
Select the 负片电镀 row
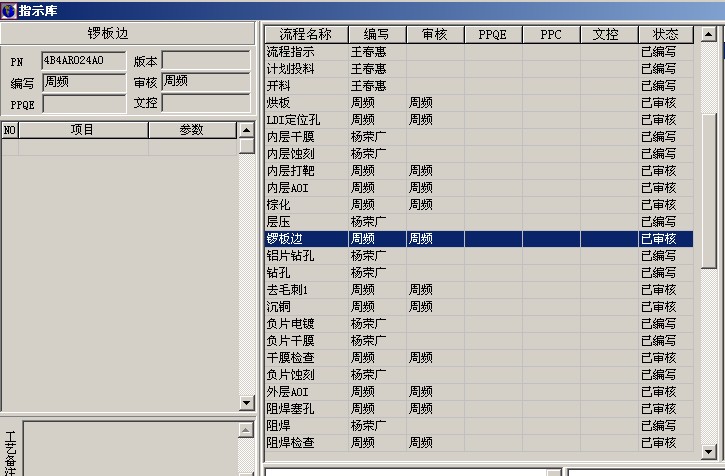[479, 324]
